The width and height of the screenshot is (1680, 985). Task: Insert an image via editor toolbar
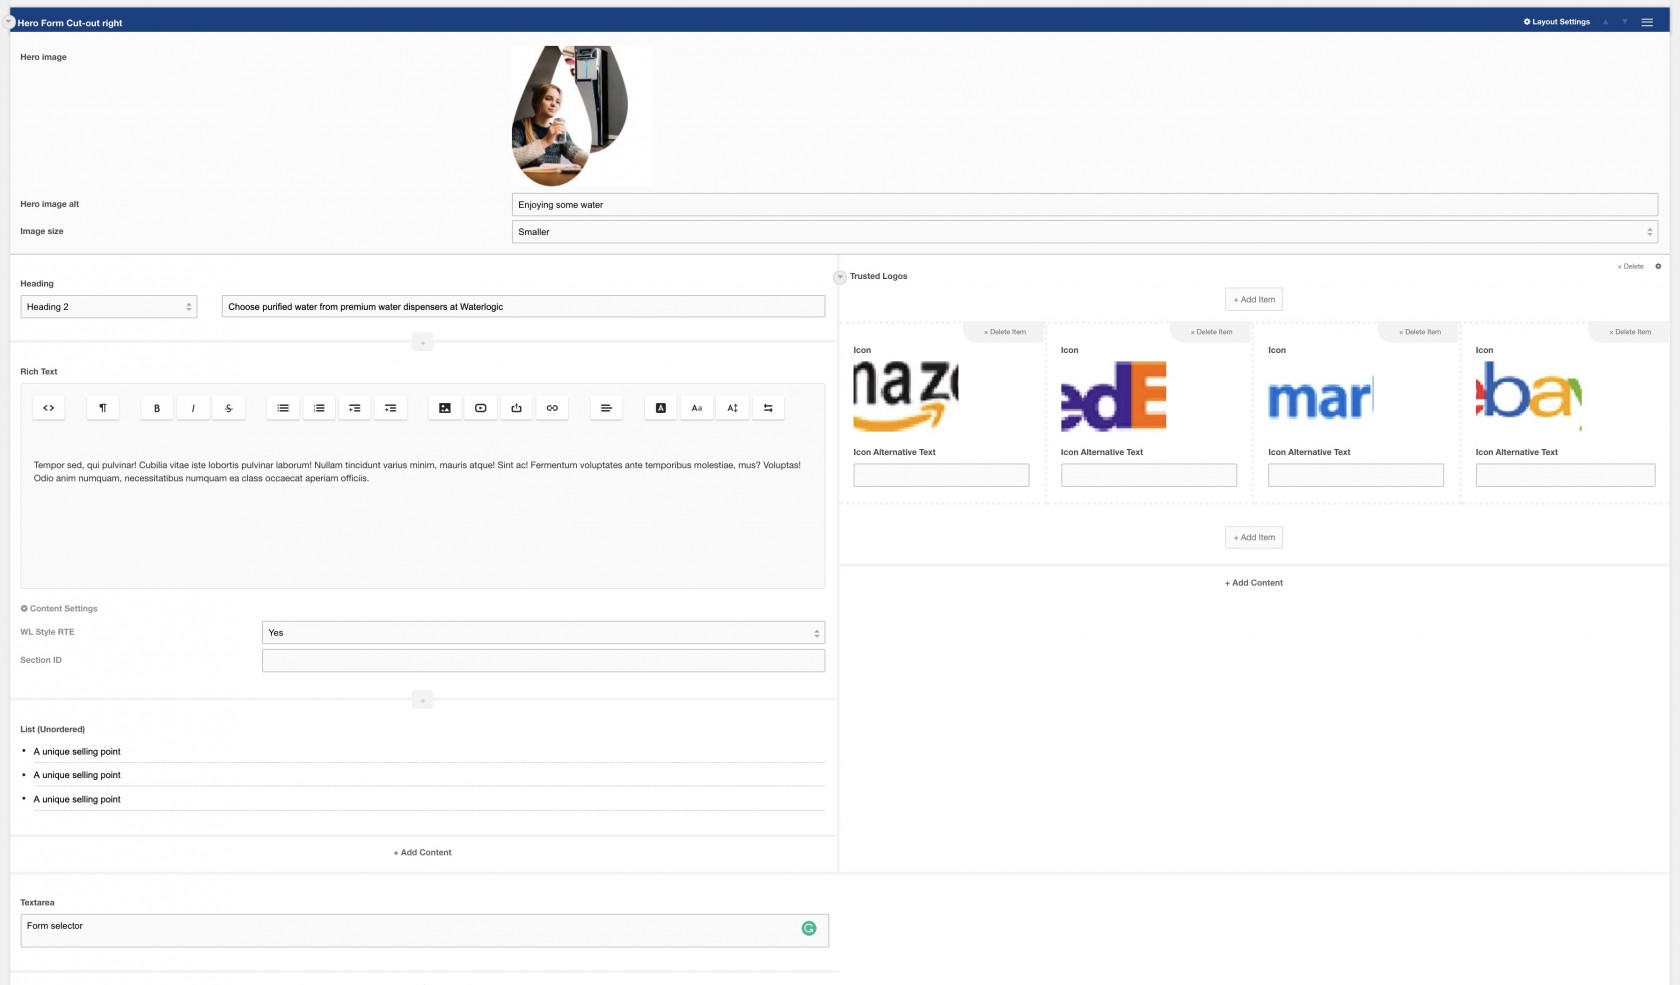point(445,408)
